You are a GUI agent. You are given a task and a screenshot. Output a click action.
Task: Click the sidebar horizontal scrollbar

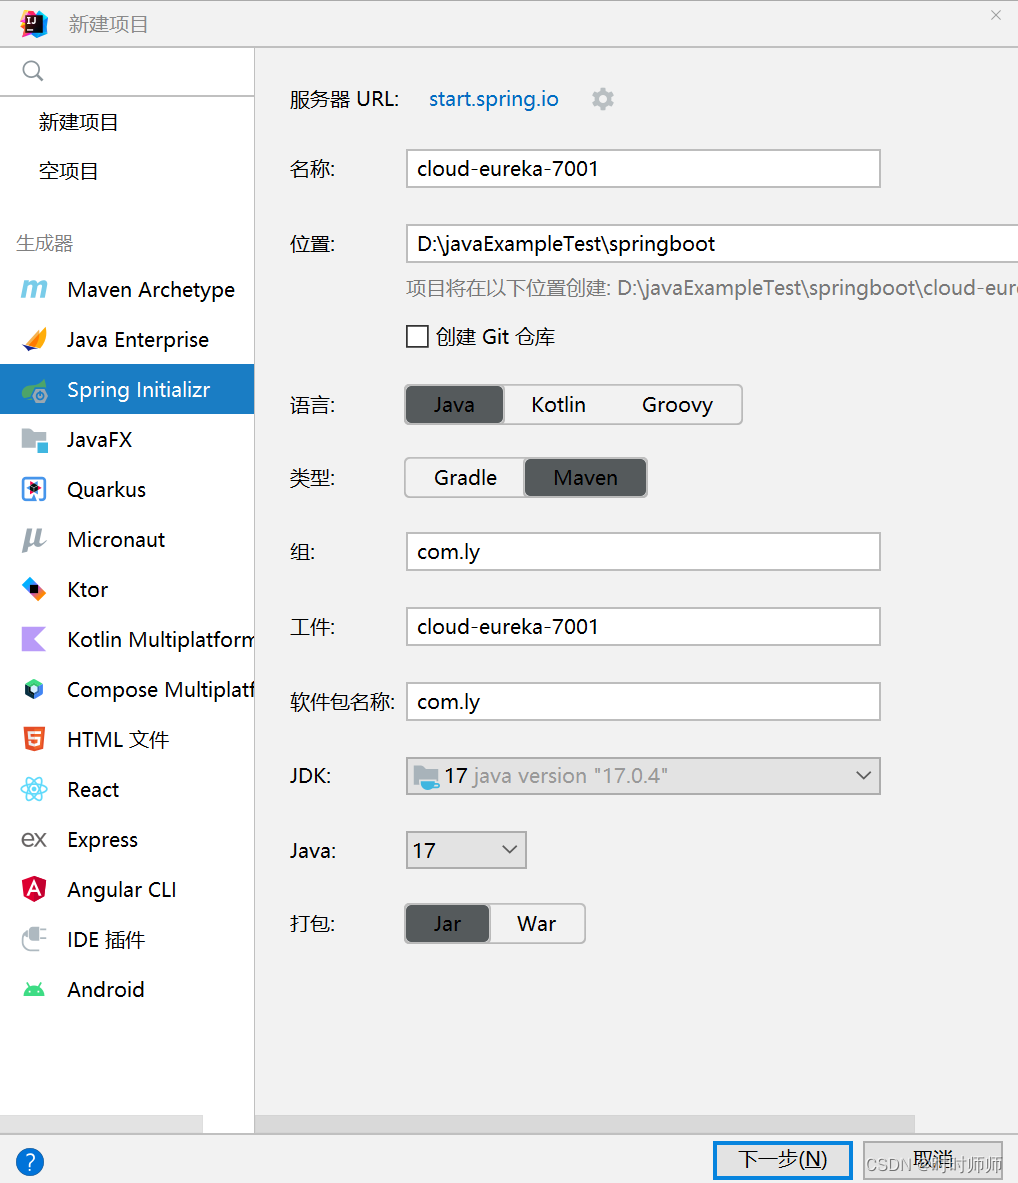coord(101,1124)
